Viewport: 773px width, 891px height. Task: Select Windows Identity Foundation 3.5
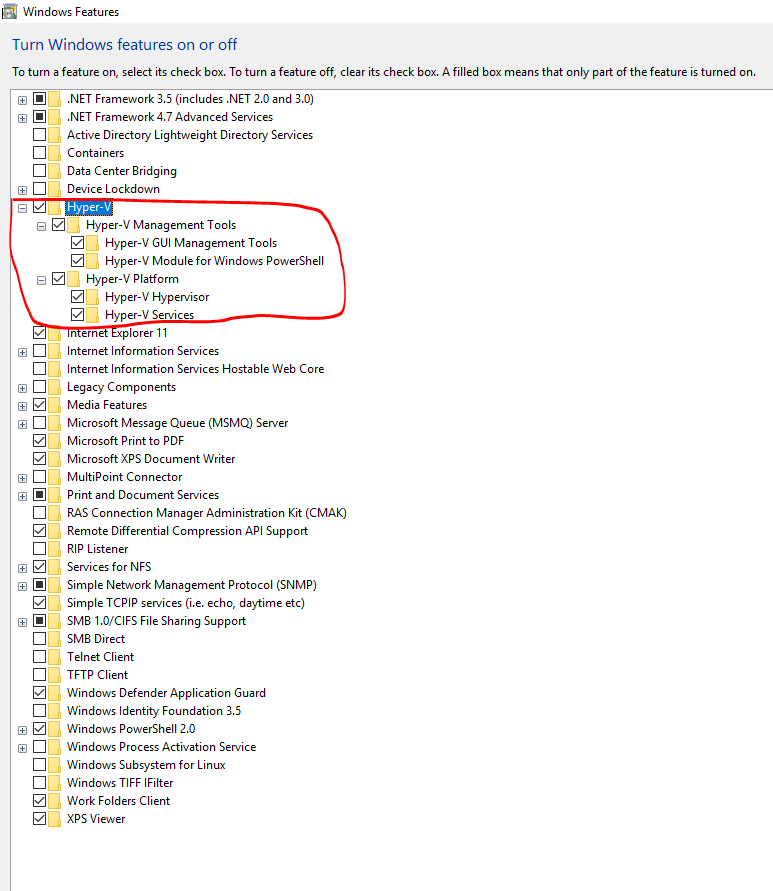click(153, 711)
